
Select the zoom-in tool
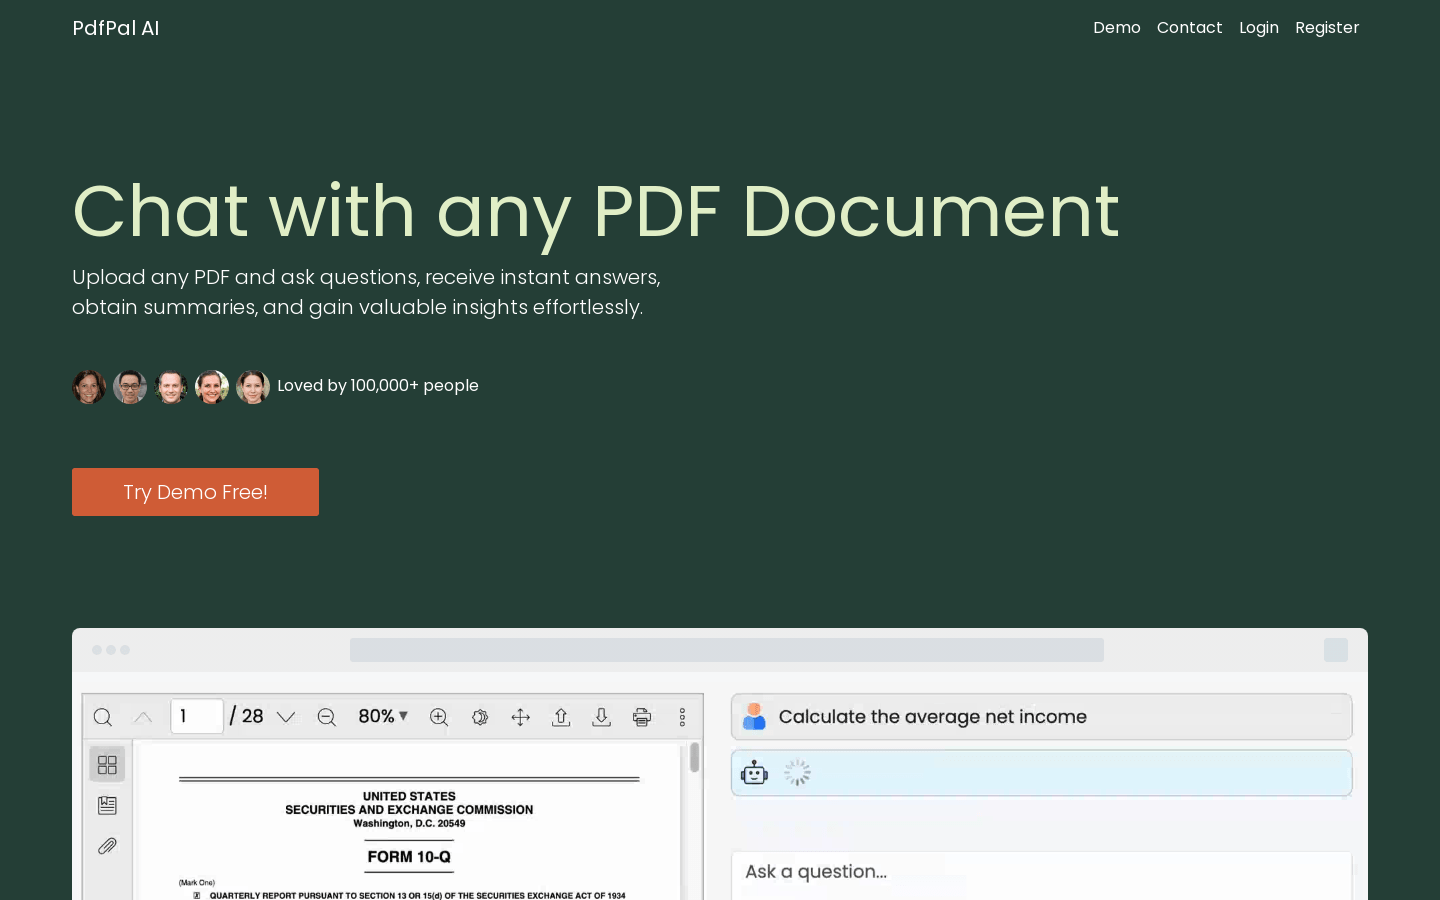click(439, 717)
